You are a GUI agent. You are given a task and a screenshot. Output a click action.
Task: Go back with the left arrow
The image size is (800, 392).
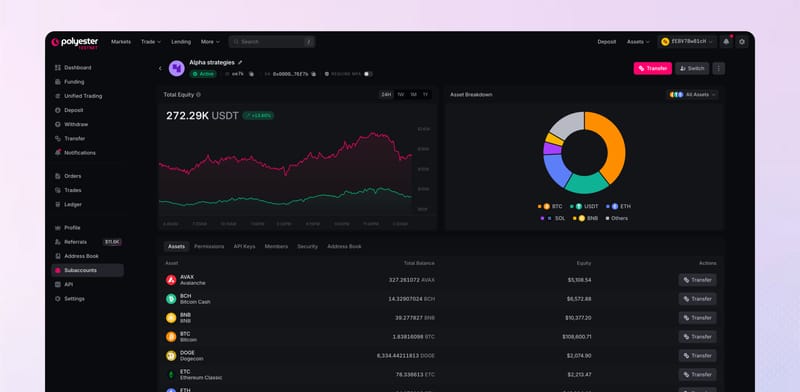tap(160, 68)
